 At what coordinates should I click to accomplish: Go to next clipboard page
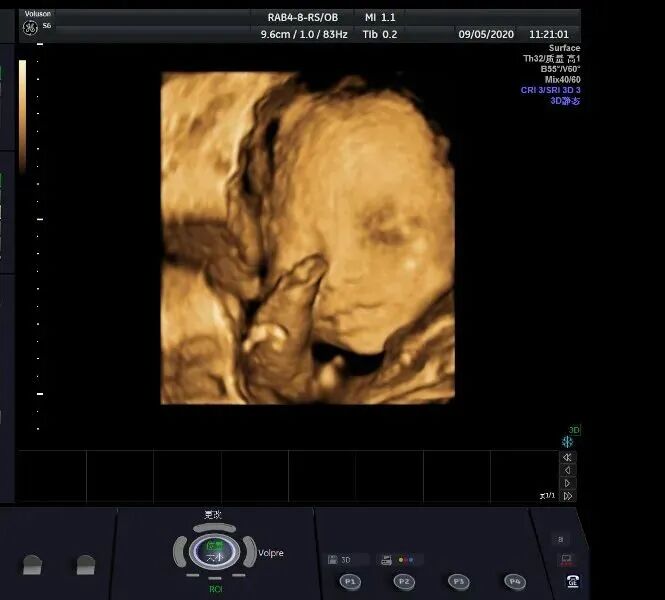coord(567,483)
